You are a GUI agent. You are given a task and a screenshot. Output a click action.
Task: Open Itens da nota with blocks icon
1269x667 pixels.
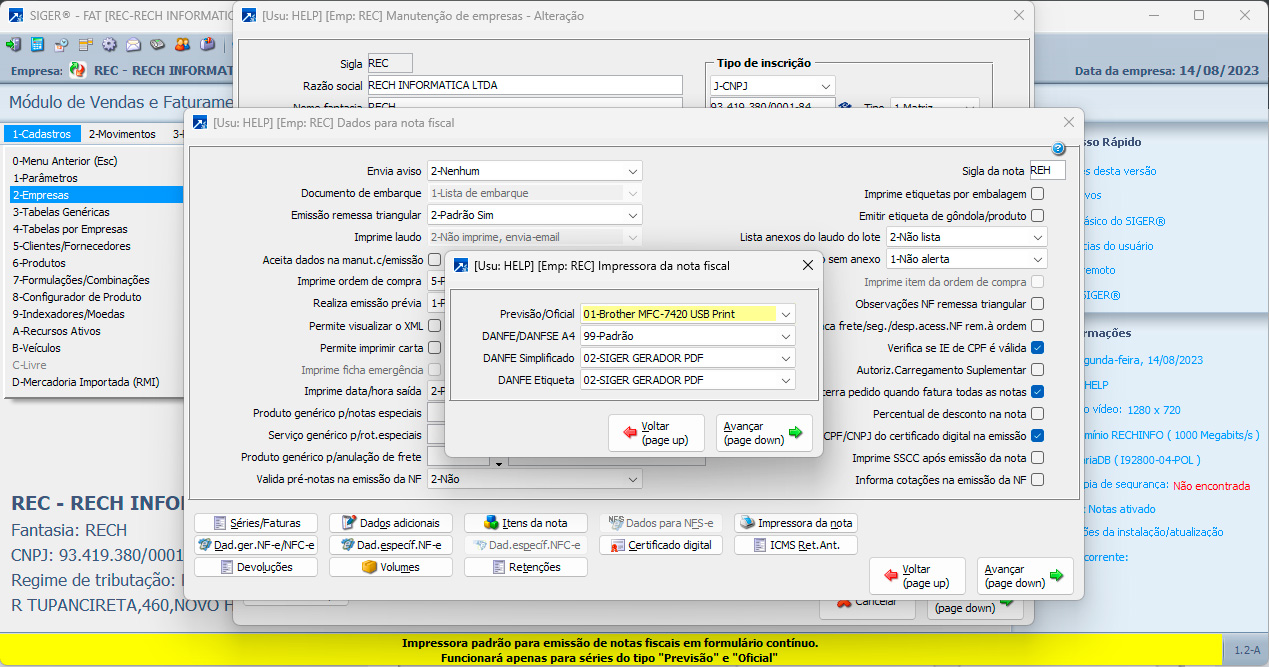tap(524, 523)
